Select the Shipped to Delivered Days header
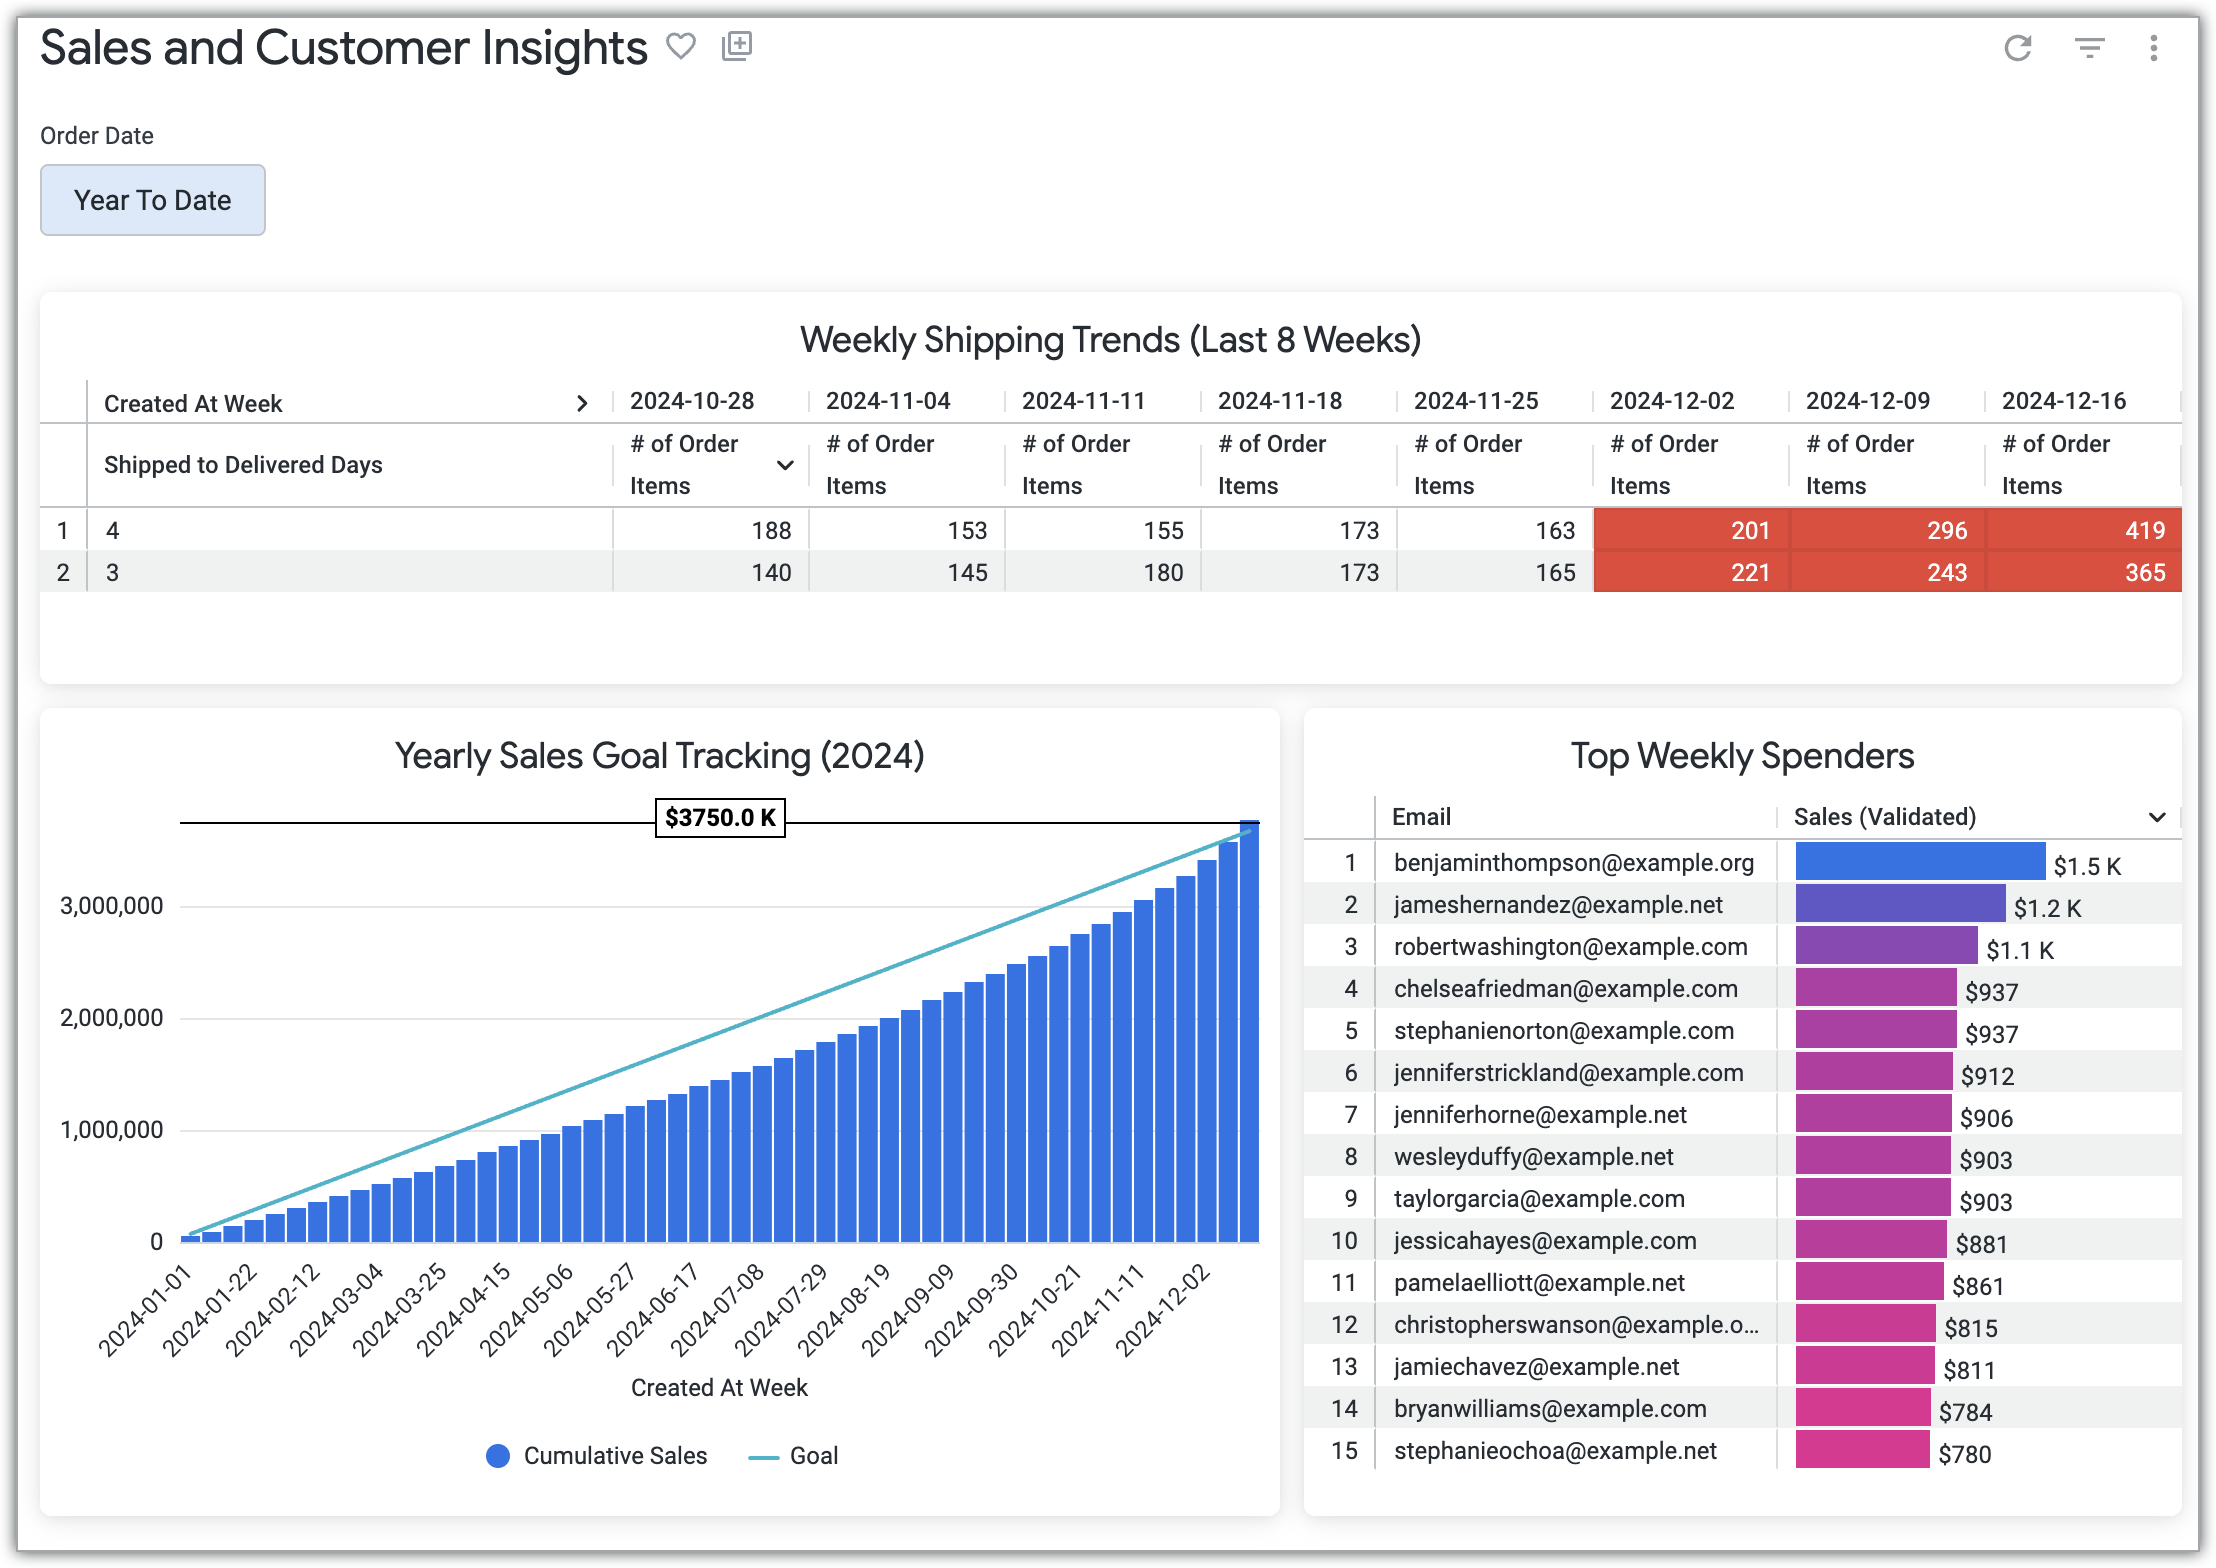Image resolution: width=2216 pixels, height=1568 pixels. click(243, 465)
